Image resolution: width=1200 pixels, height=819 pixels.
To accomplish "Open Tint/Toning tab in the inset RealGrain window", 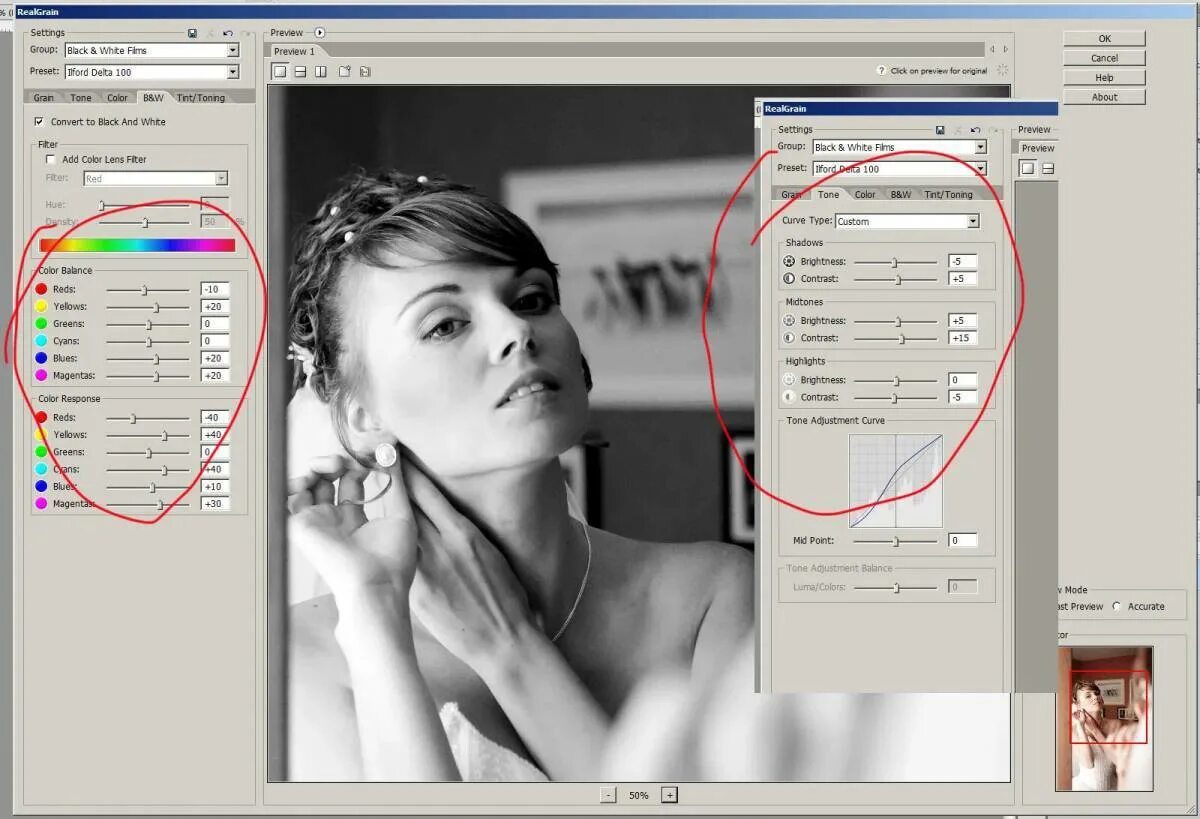I will click(948, 194).
